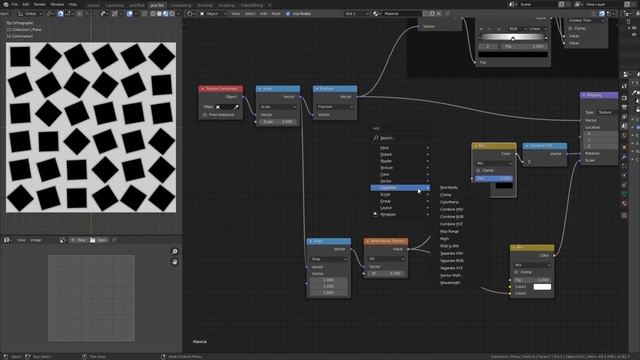Click the Fac slider on upper Mix node
Screen dimensions: 640x360
[494, 178]
